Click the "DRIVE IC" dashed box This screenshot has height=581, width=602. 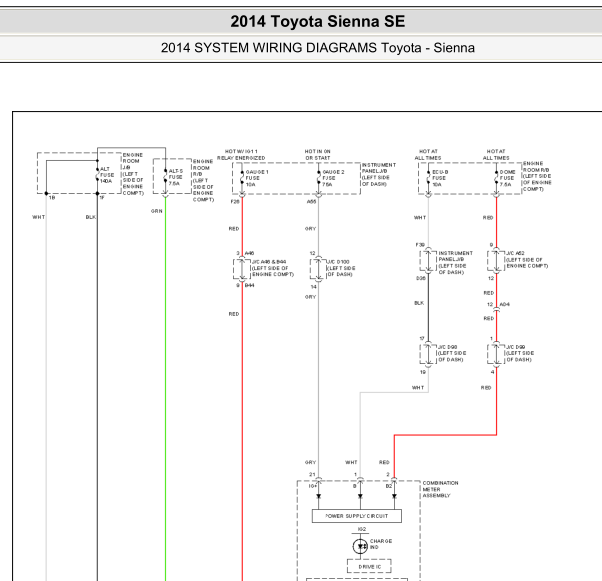click(x=369, y=566)
